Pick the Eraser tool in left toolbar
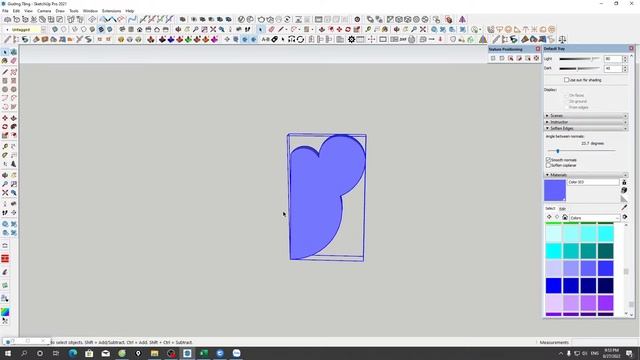640x360 pixels. tap(13, 61)
